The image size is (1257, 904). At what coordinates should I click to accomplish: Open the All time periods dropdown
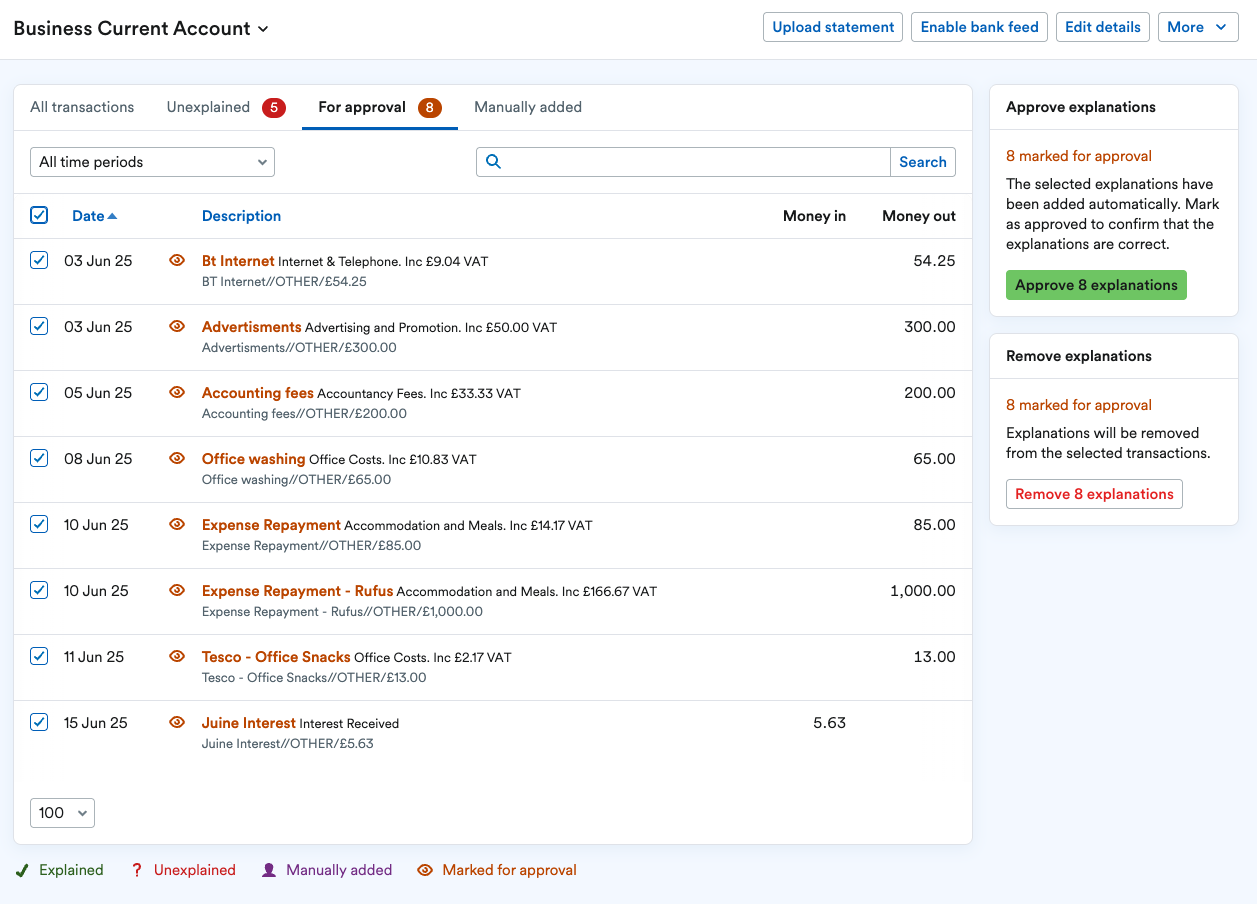[152, 161]
